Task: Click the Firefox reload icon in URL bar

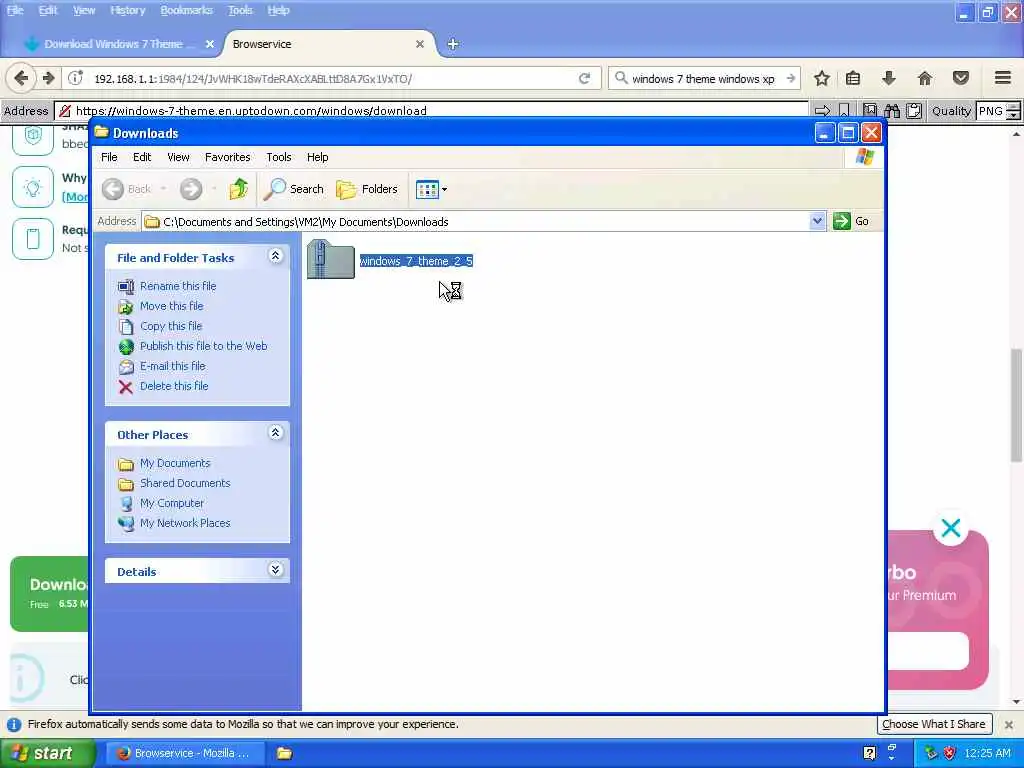Action: (x=584, y=78)
